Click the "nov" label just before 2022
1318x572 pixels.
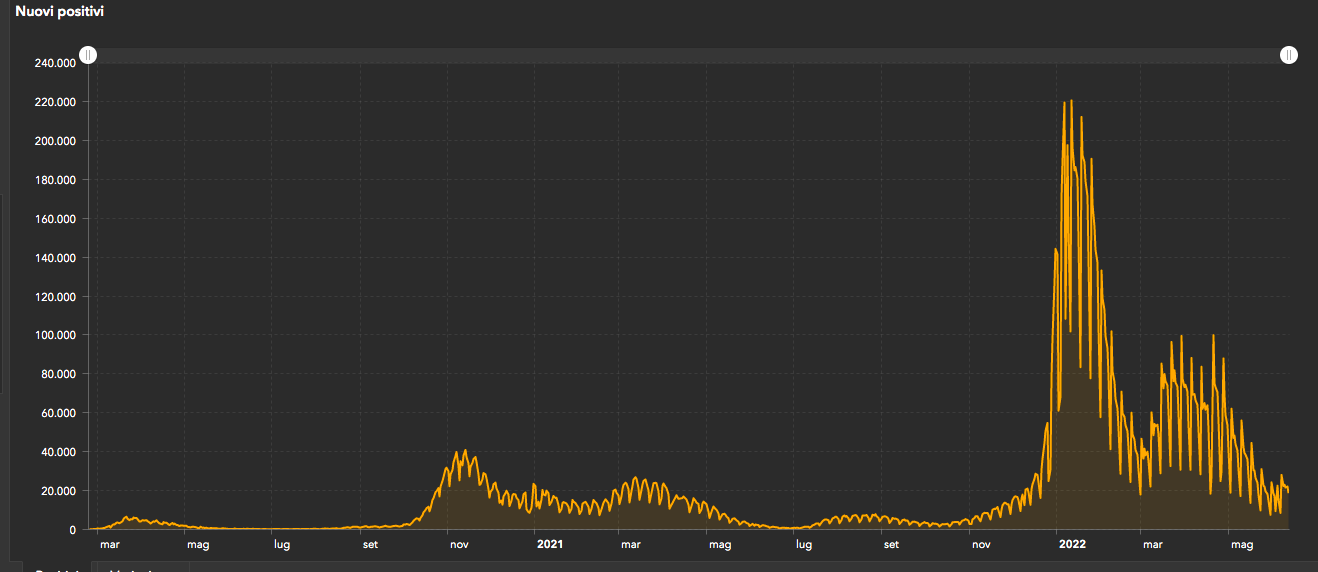(981, 545)
